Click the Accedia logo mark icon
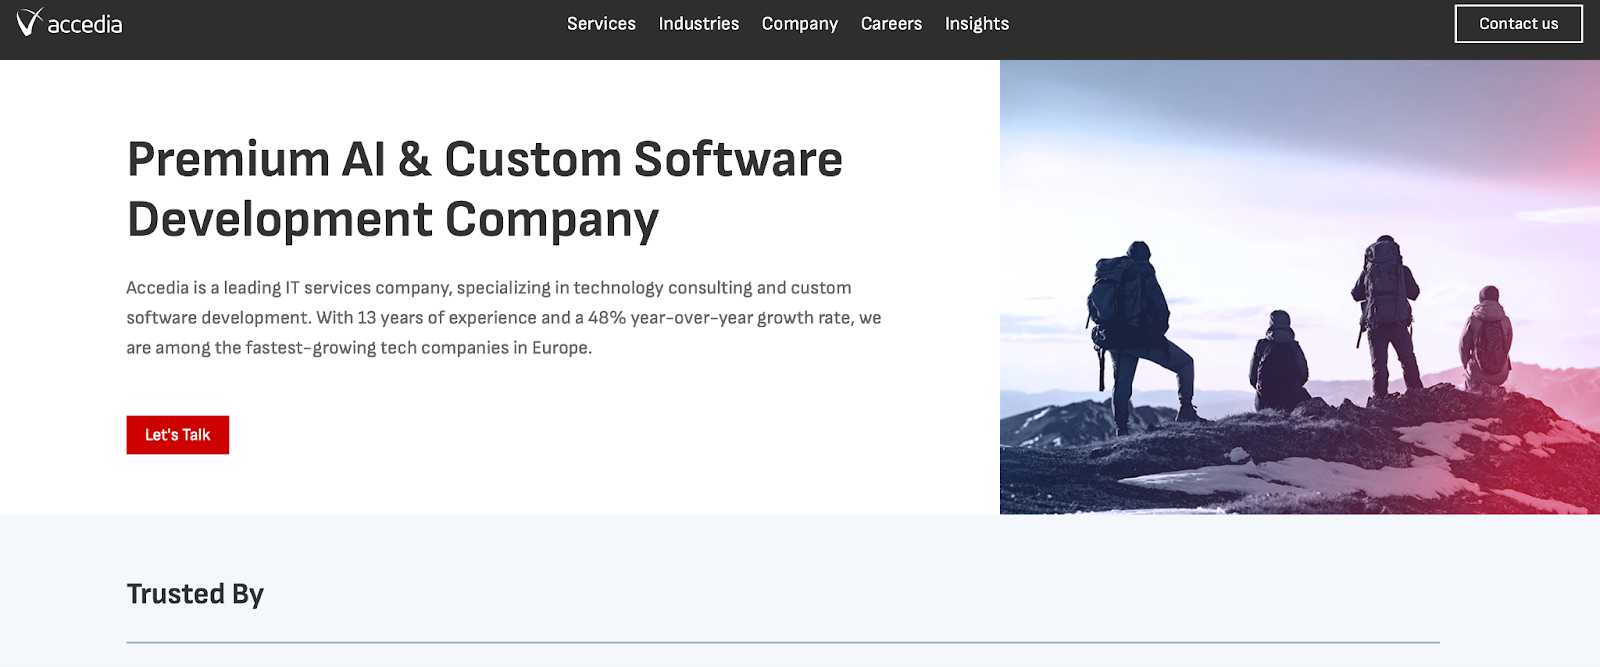 click(29, 21)
